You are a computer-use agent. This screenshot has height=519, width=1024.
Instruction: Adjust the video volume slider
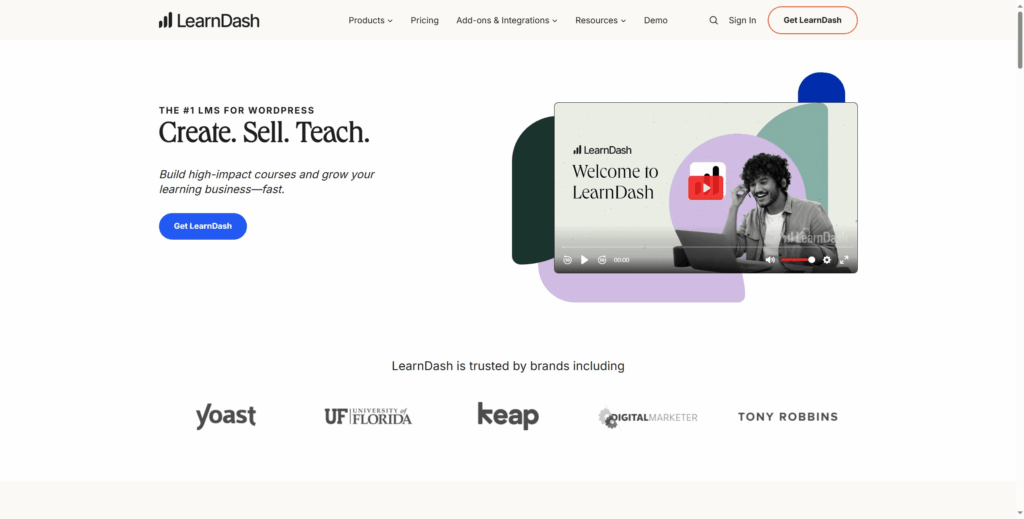(798, 260)
